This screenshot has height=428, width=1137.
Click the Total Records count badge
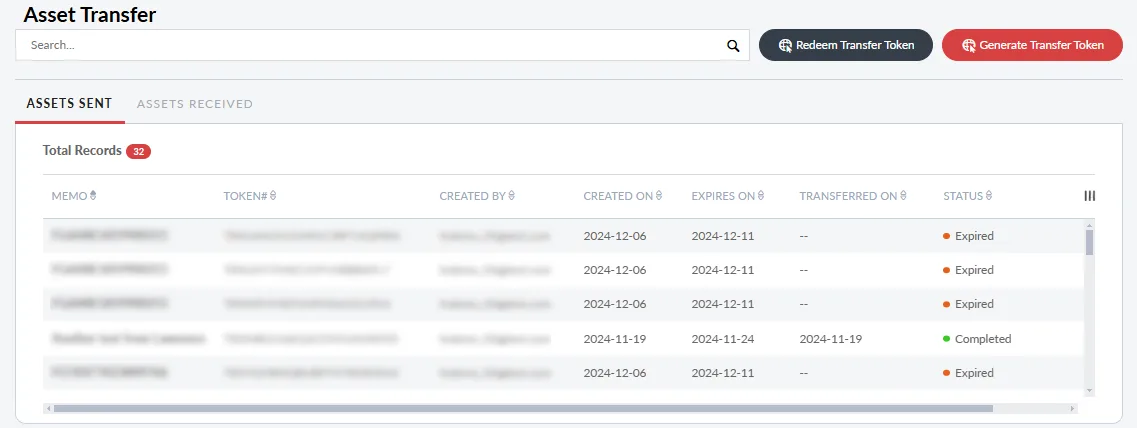coord(138,151)
